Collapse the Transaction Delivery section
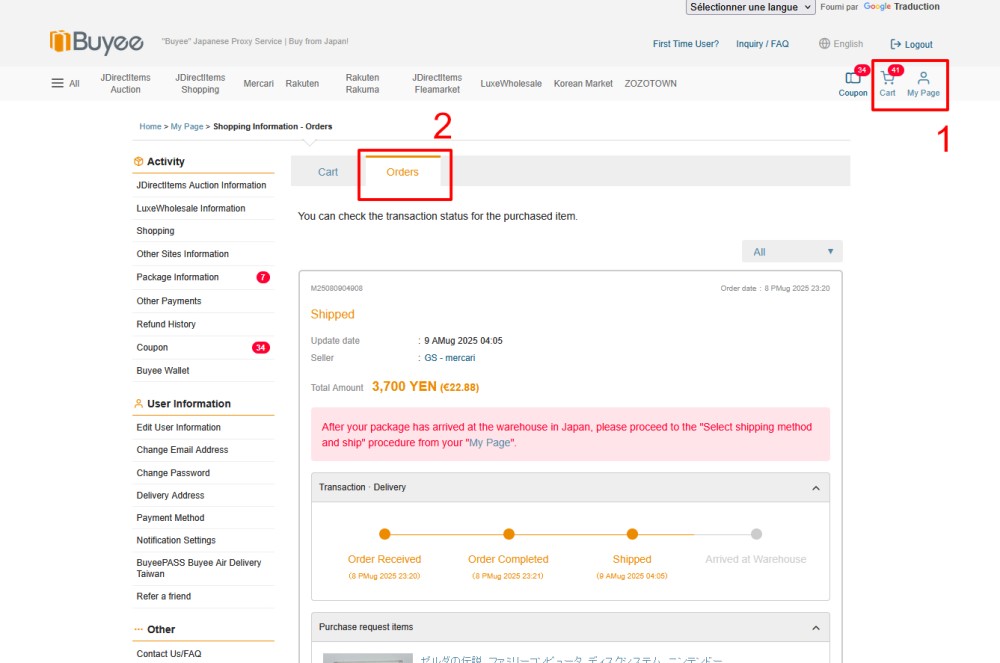This screenshot has width=1000, height=663. (x=816, y=488)
